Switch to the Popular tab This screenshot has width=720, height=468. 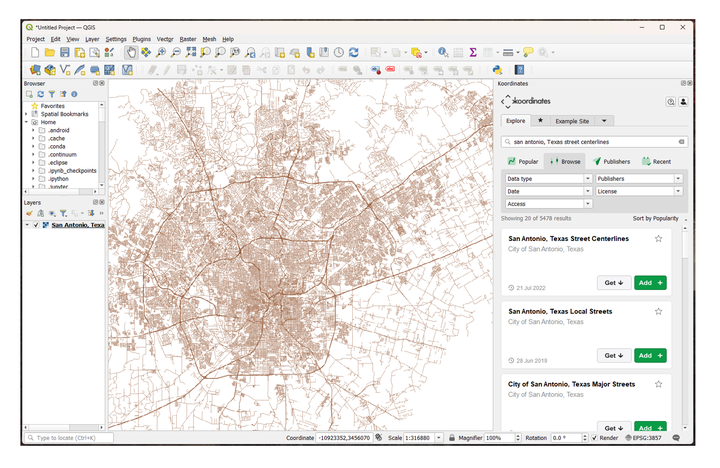[x=523, y=162]
